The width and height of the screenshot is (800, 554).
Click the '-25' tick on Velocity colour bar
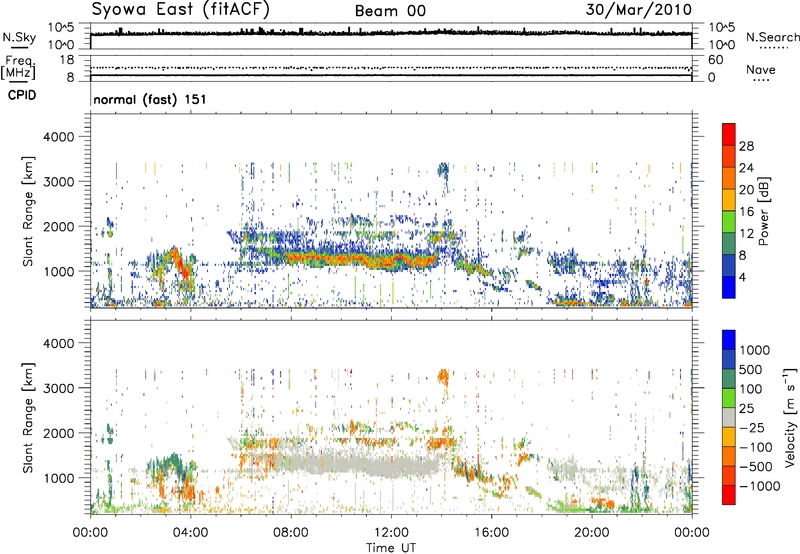752,428
